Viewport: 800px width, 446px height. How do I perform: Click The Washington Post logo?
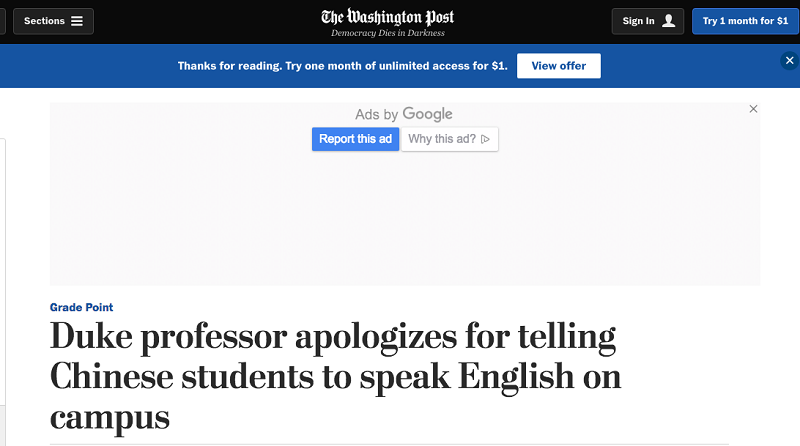tap(388, 17)
